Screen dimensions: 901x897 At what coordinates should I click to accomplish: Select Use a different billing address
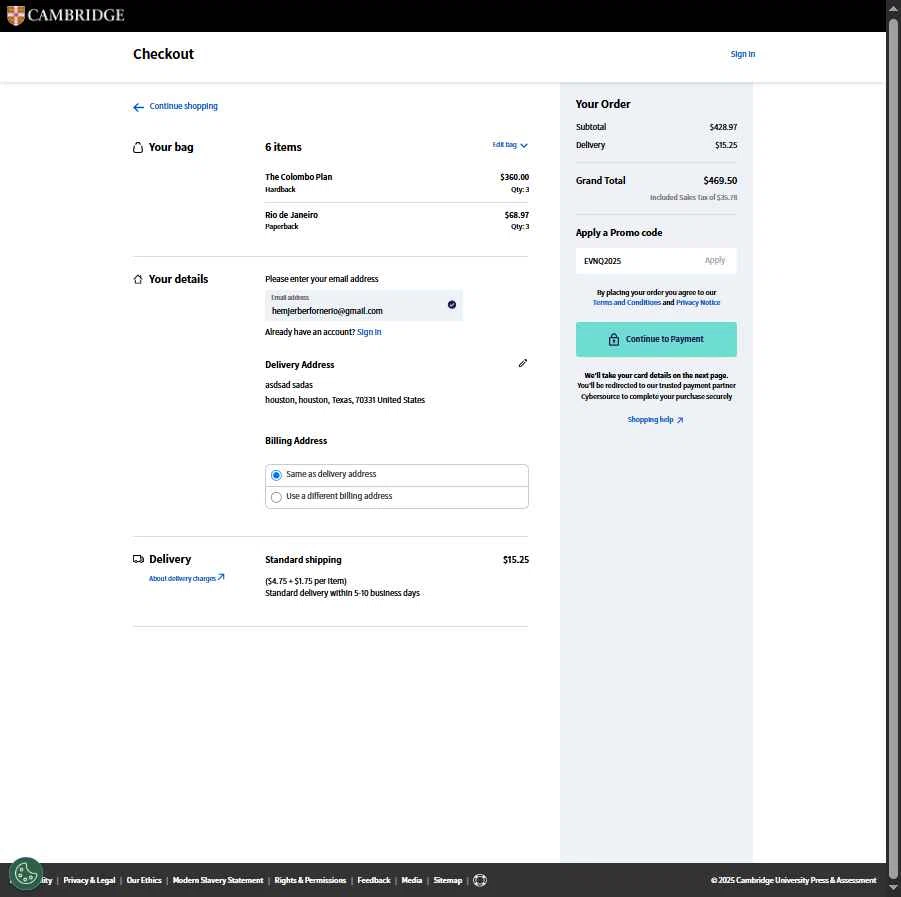tap(396, 496)
